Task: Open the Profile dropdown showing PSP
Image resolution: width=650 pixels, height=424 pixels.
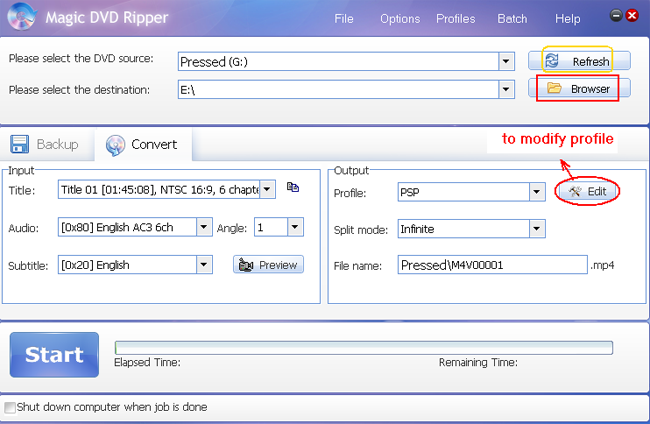Action: (x=537, y=192)
